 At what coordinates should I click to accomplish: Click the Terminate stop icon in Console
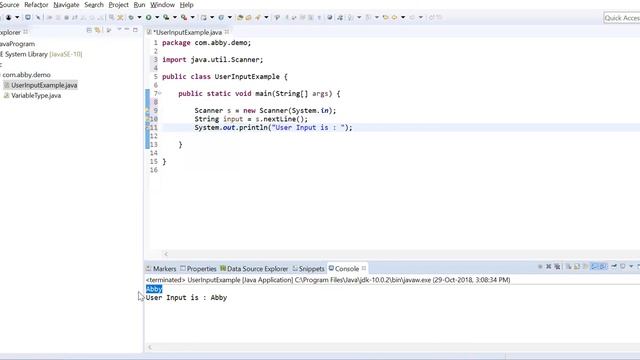click(x=540, y=267)
